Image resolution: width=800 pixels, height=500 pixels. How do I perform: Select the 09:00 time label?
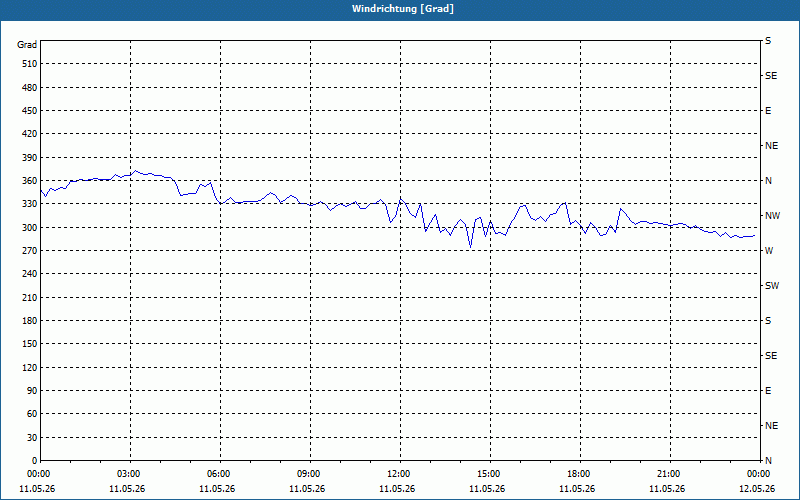[311, 474]
